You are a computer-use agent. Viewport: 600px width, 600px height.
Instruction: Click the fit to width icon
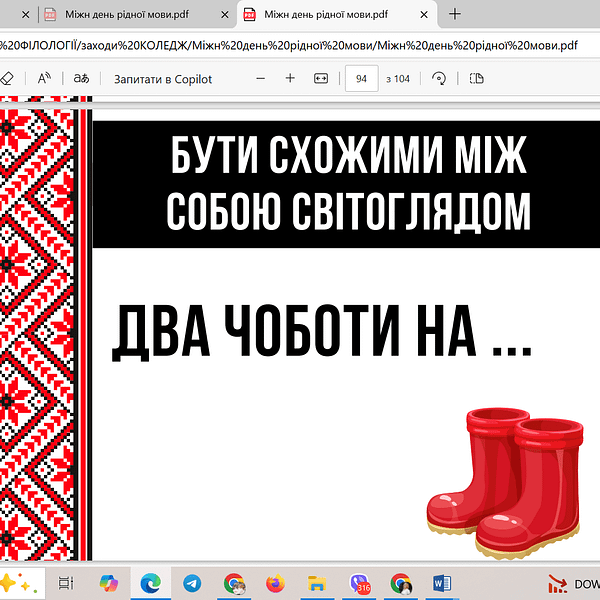(321, 78)
